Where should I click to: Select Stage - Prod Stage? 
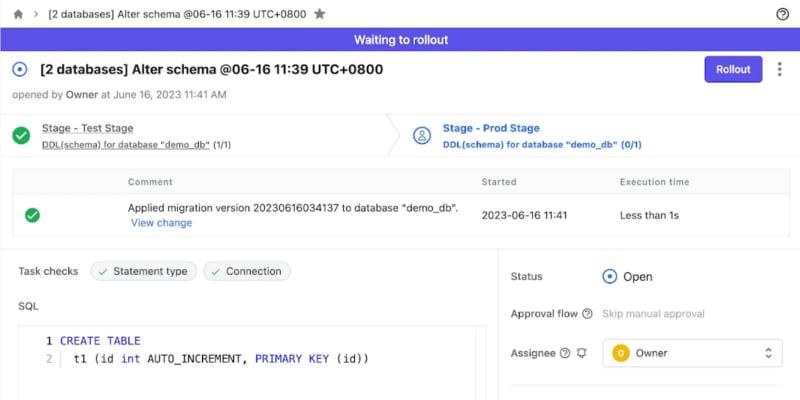491,128
